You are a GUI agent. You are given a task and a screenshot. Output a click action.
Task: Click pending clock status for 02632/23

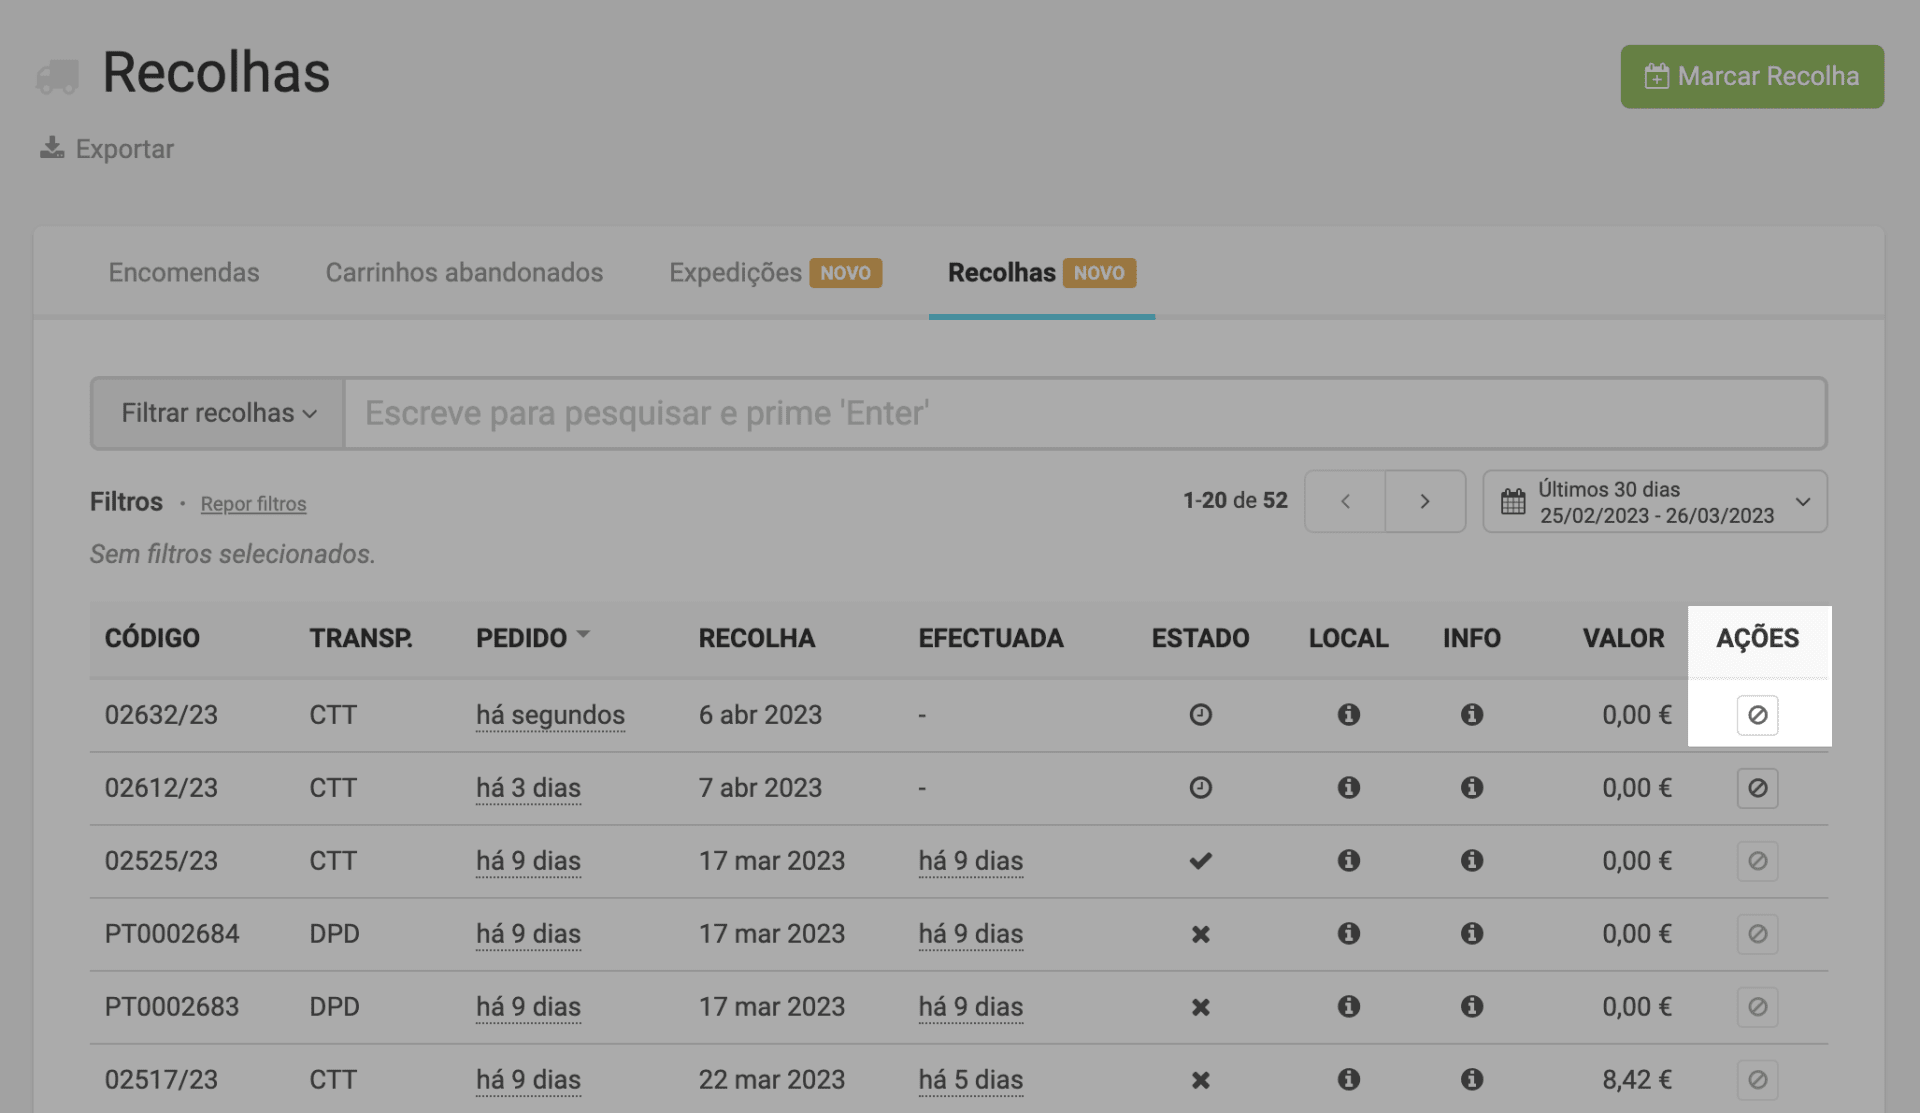1200,715
